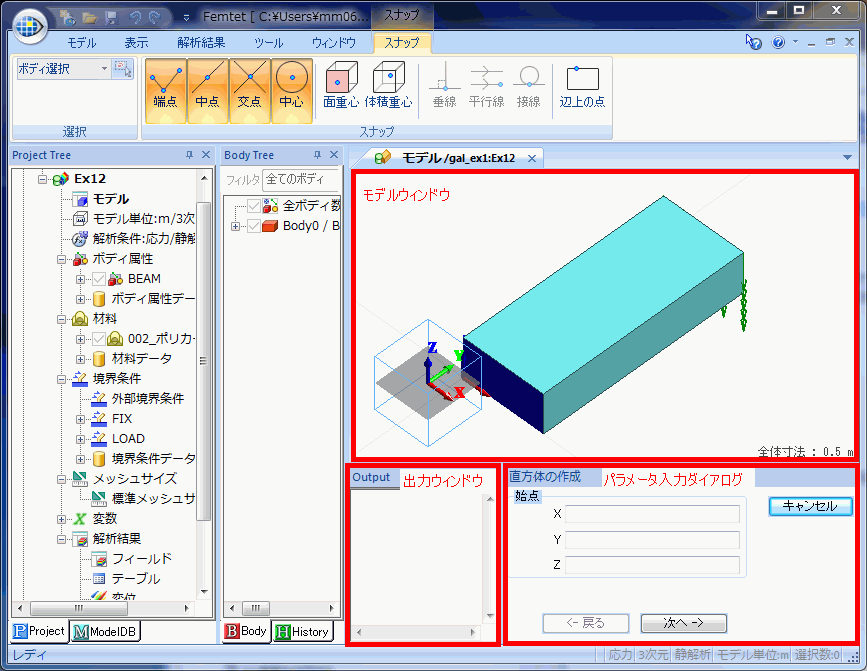Select the 面重心 face centroid snap
The image size is (867, 671).
(x=341, y=85)
